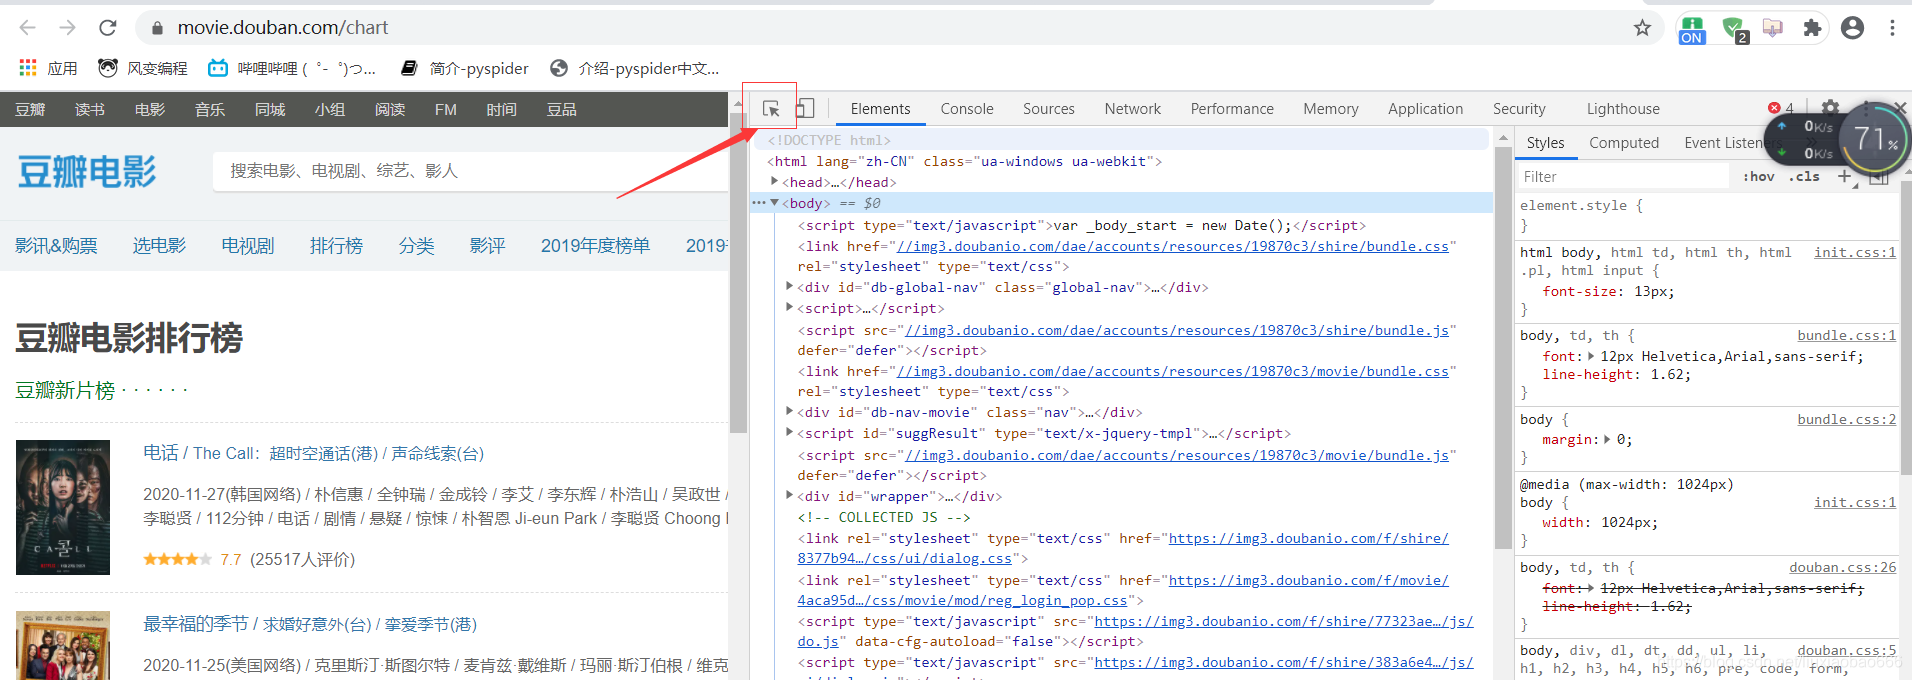Click the 豆瓣电影 site logo

coord(87,172)
